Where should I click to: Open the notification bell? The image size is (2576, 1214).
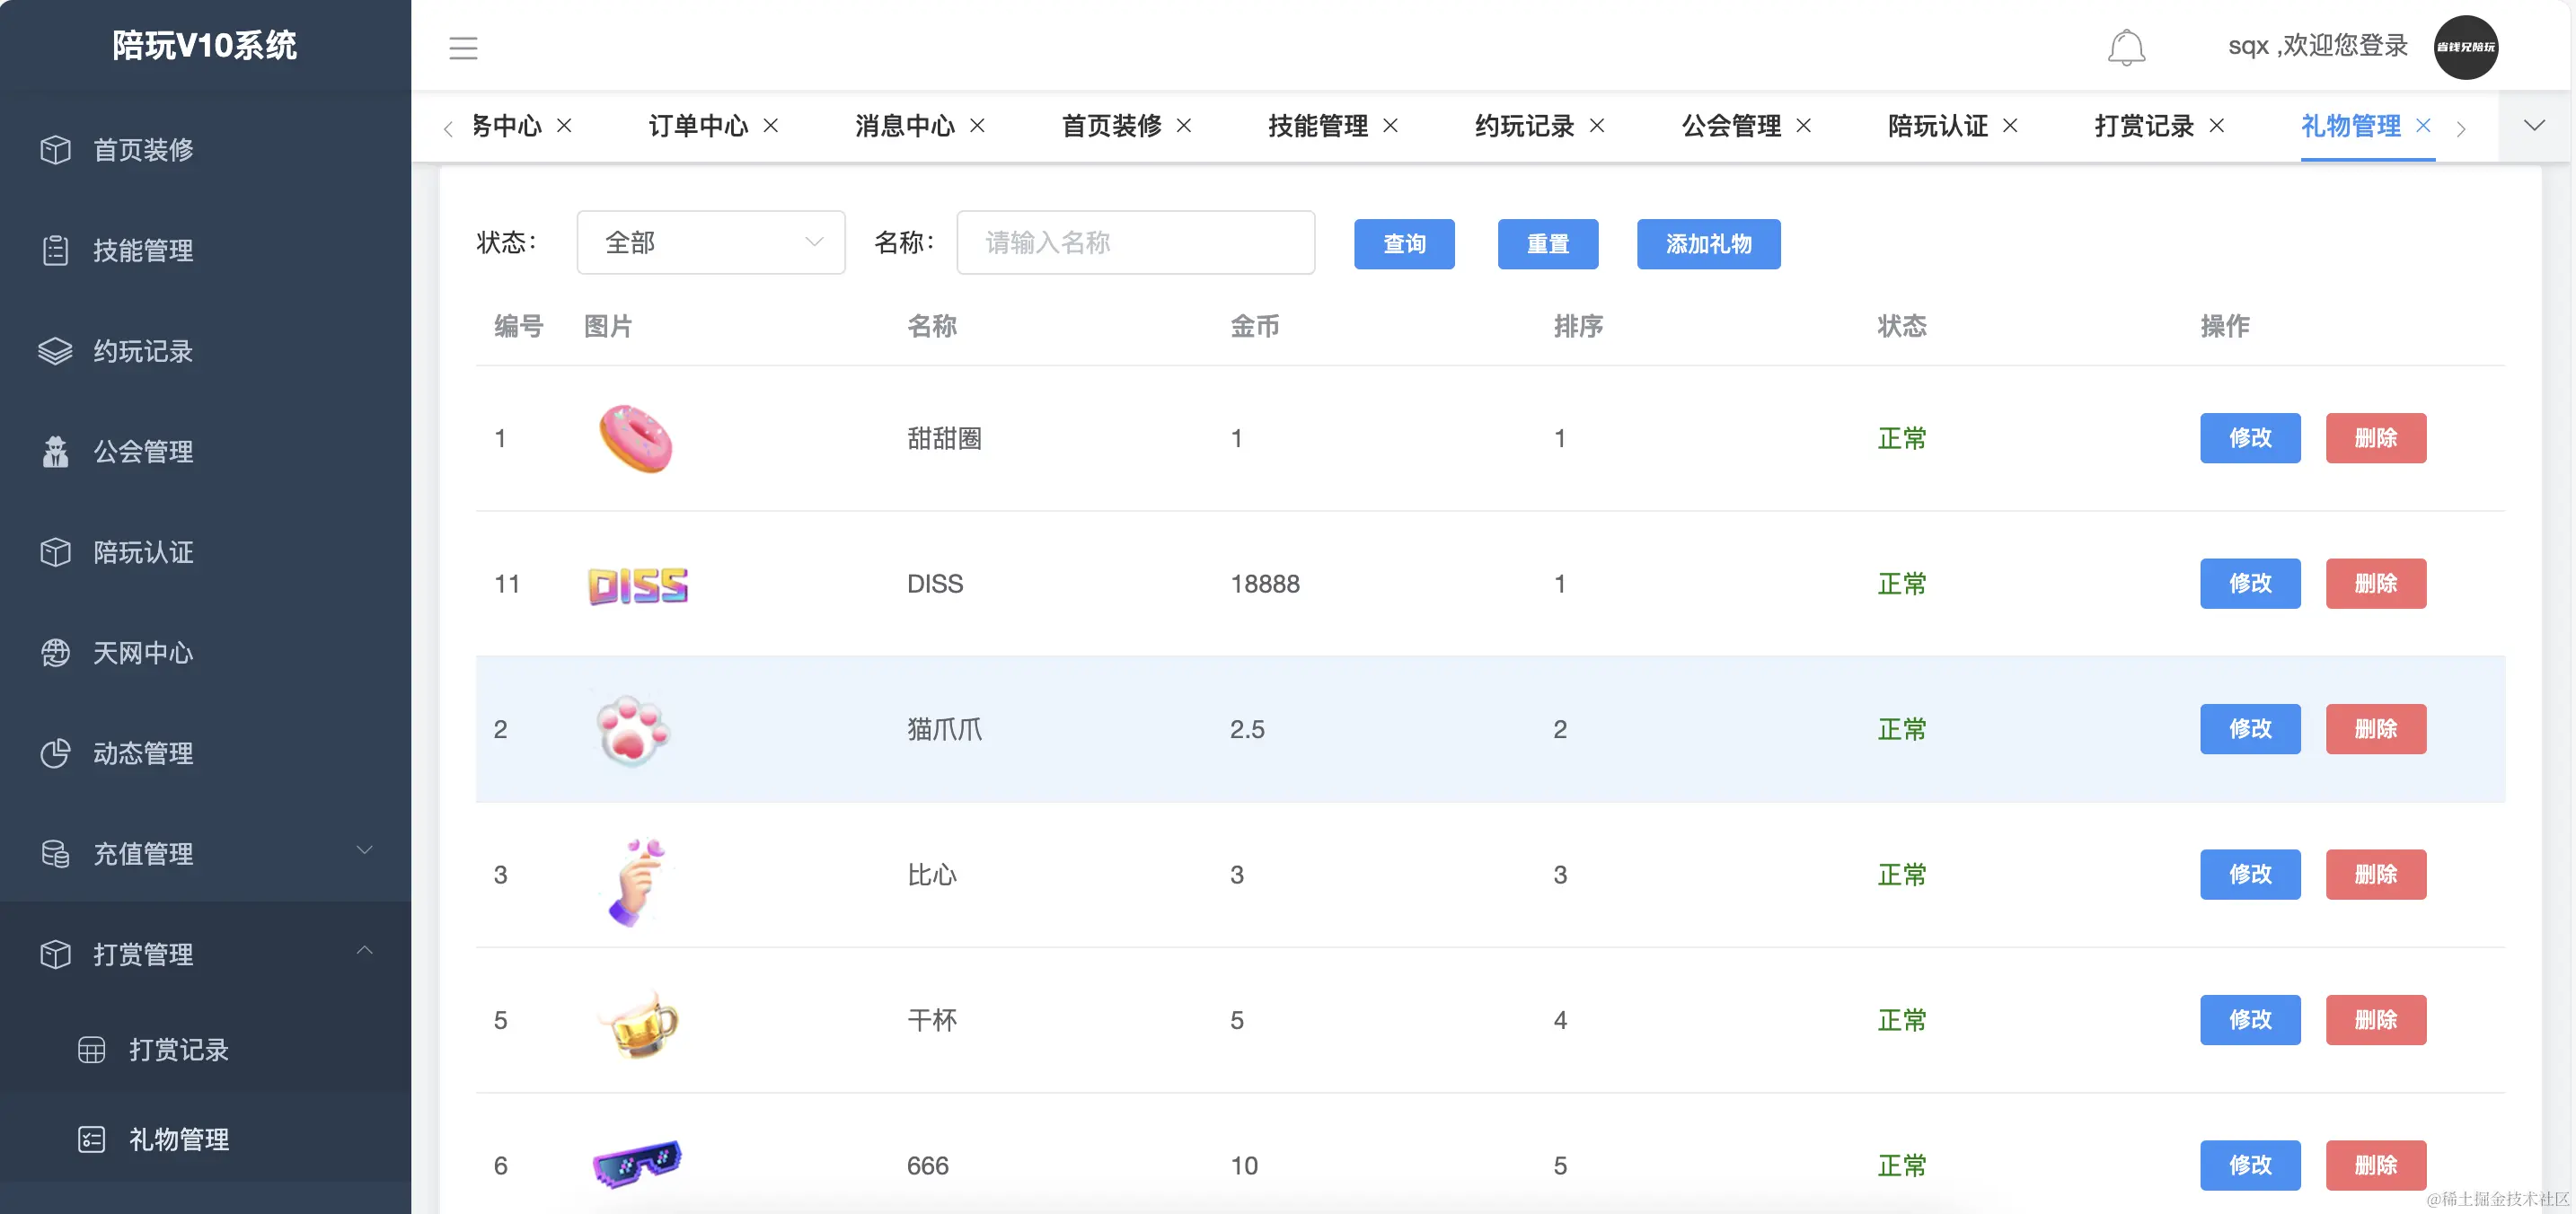[2125, 47]
